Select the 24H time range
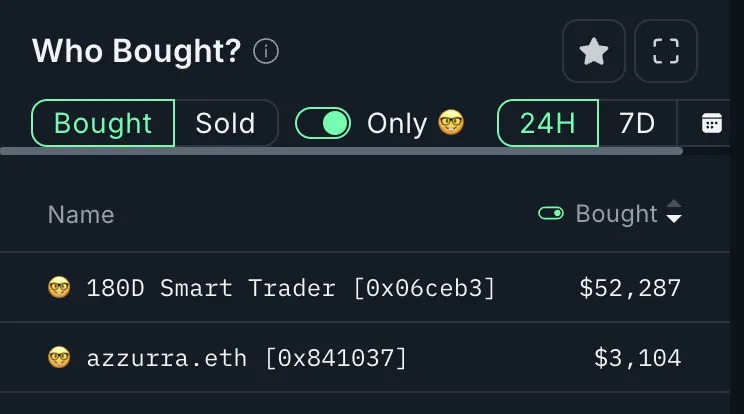The image size is (744, 414). 548,123
